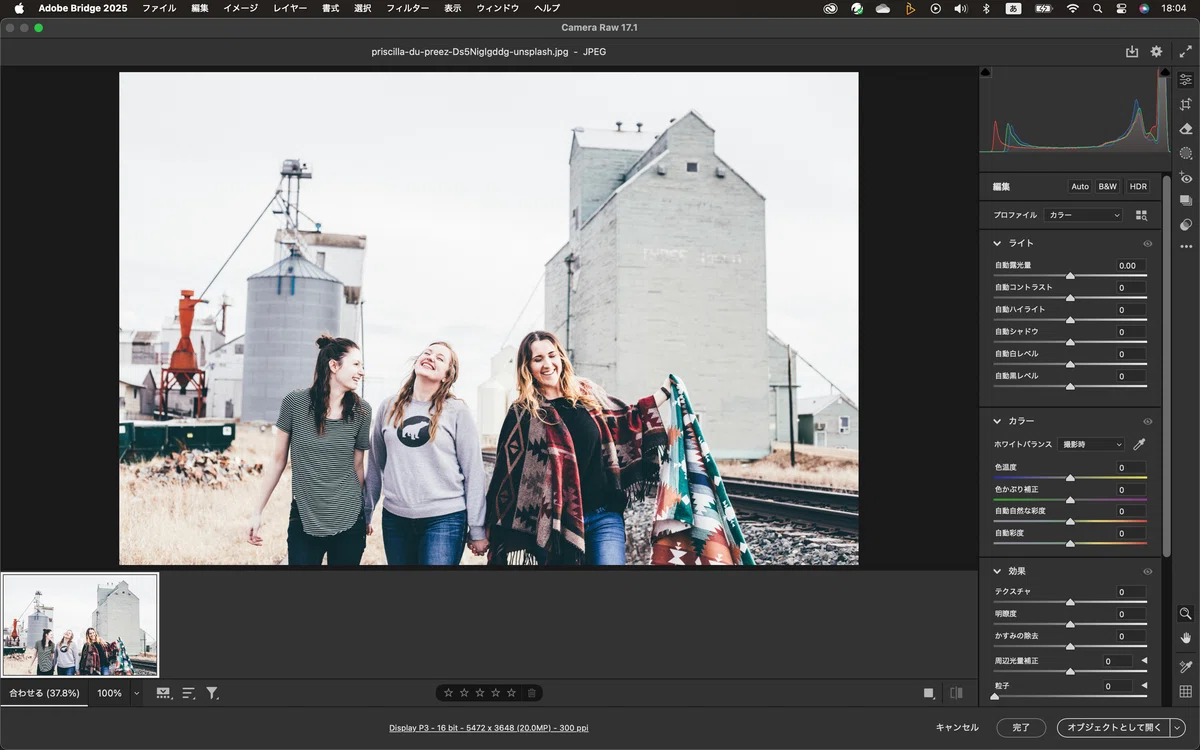Toggle the color sampler overlay tool
Image resolution: width=1200 pixels, height=750 pixels.
point(1186,667)
